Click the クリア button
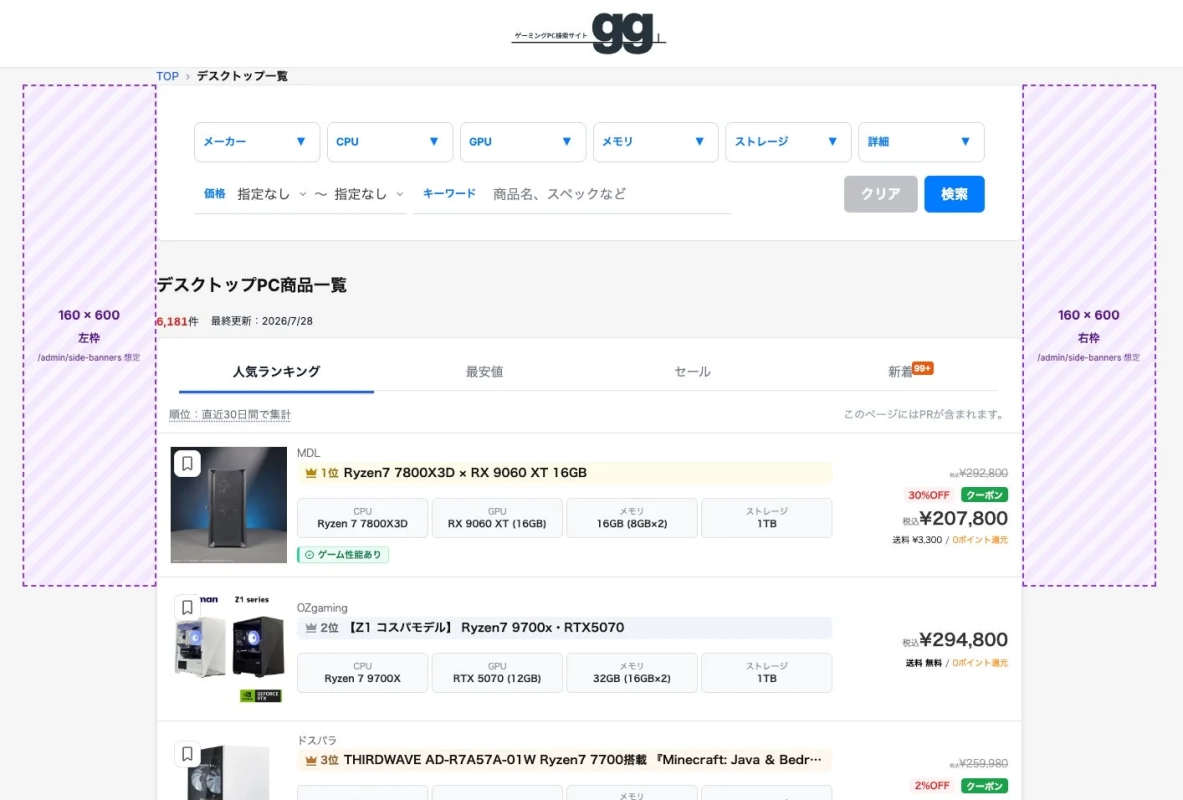The width and height of the screenshot is (1183, 800). (880, 194)
